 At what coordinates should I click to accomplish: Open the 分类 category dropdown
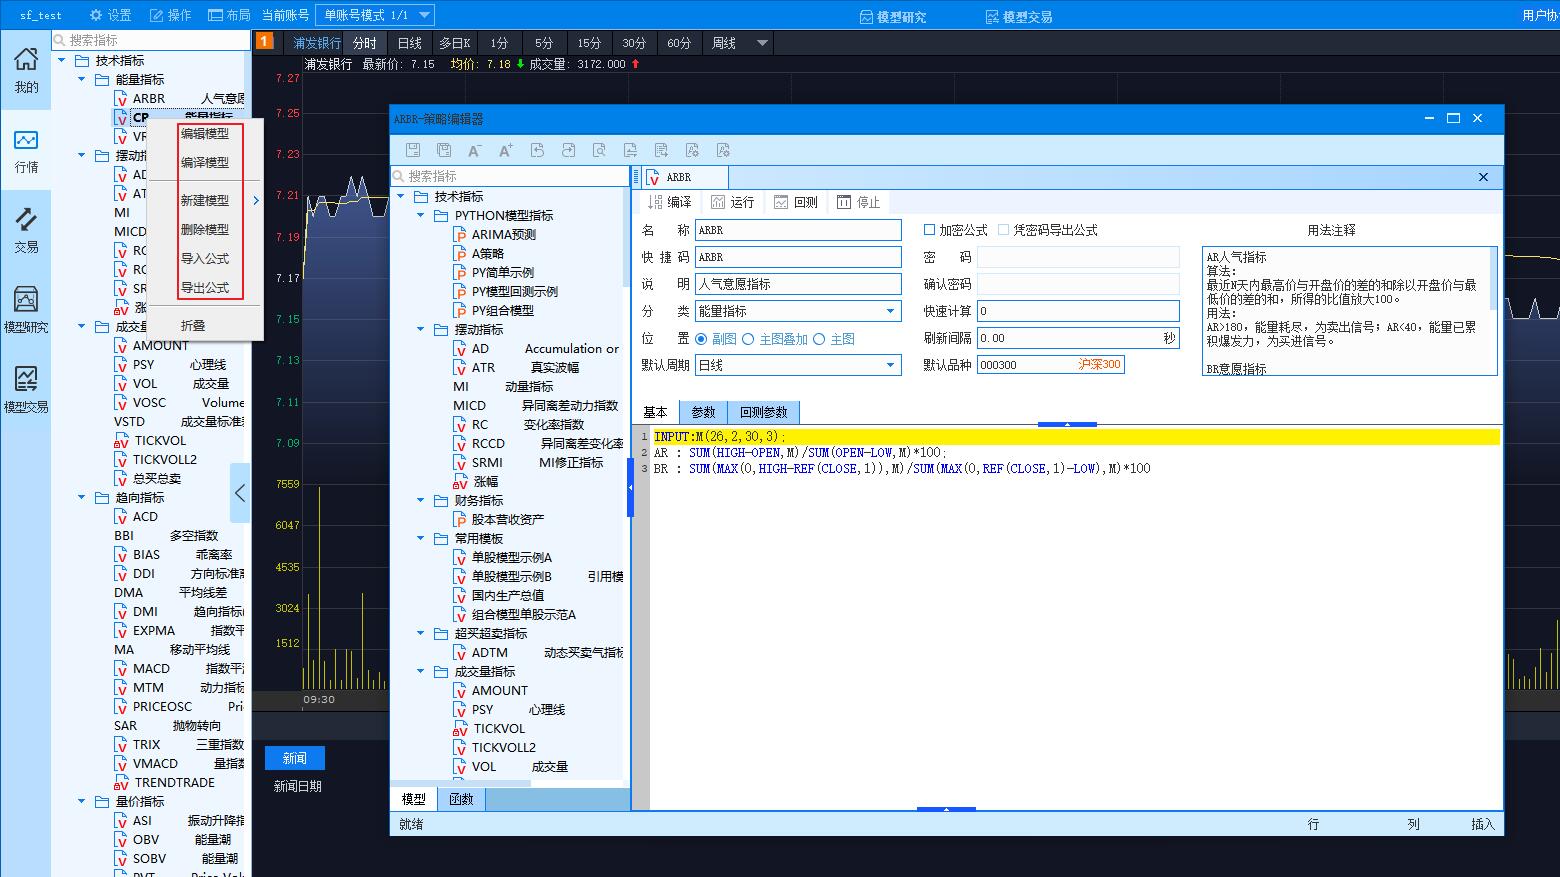(x=798, y=311)
